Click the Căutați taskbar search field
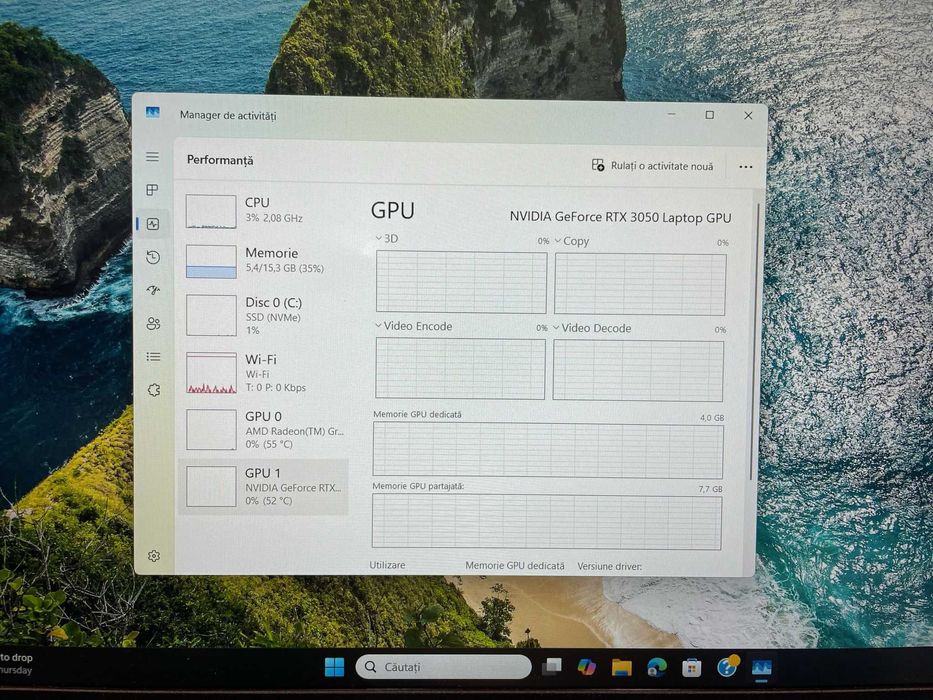Image resolution: width=933 pixels, height=700 pixels. [443, 667]
